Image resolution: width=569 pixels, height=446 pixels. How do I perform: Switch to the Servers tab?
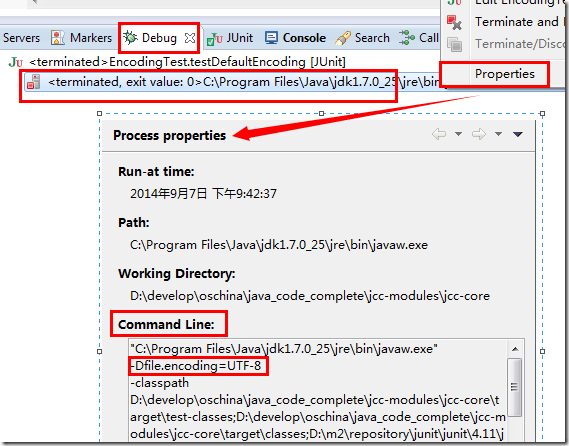[21, 38]
